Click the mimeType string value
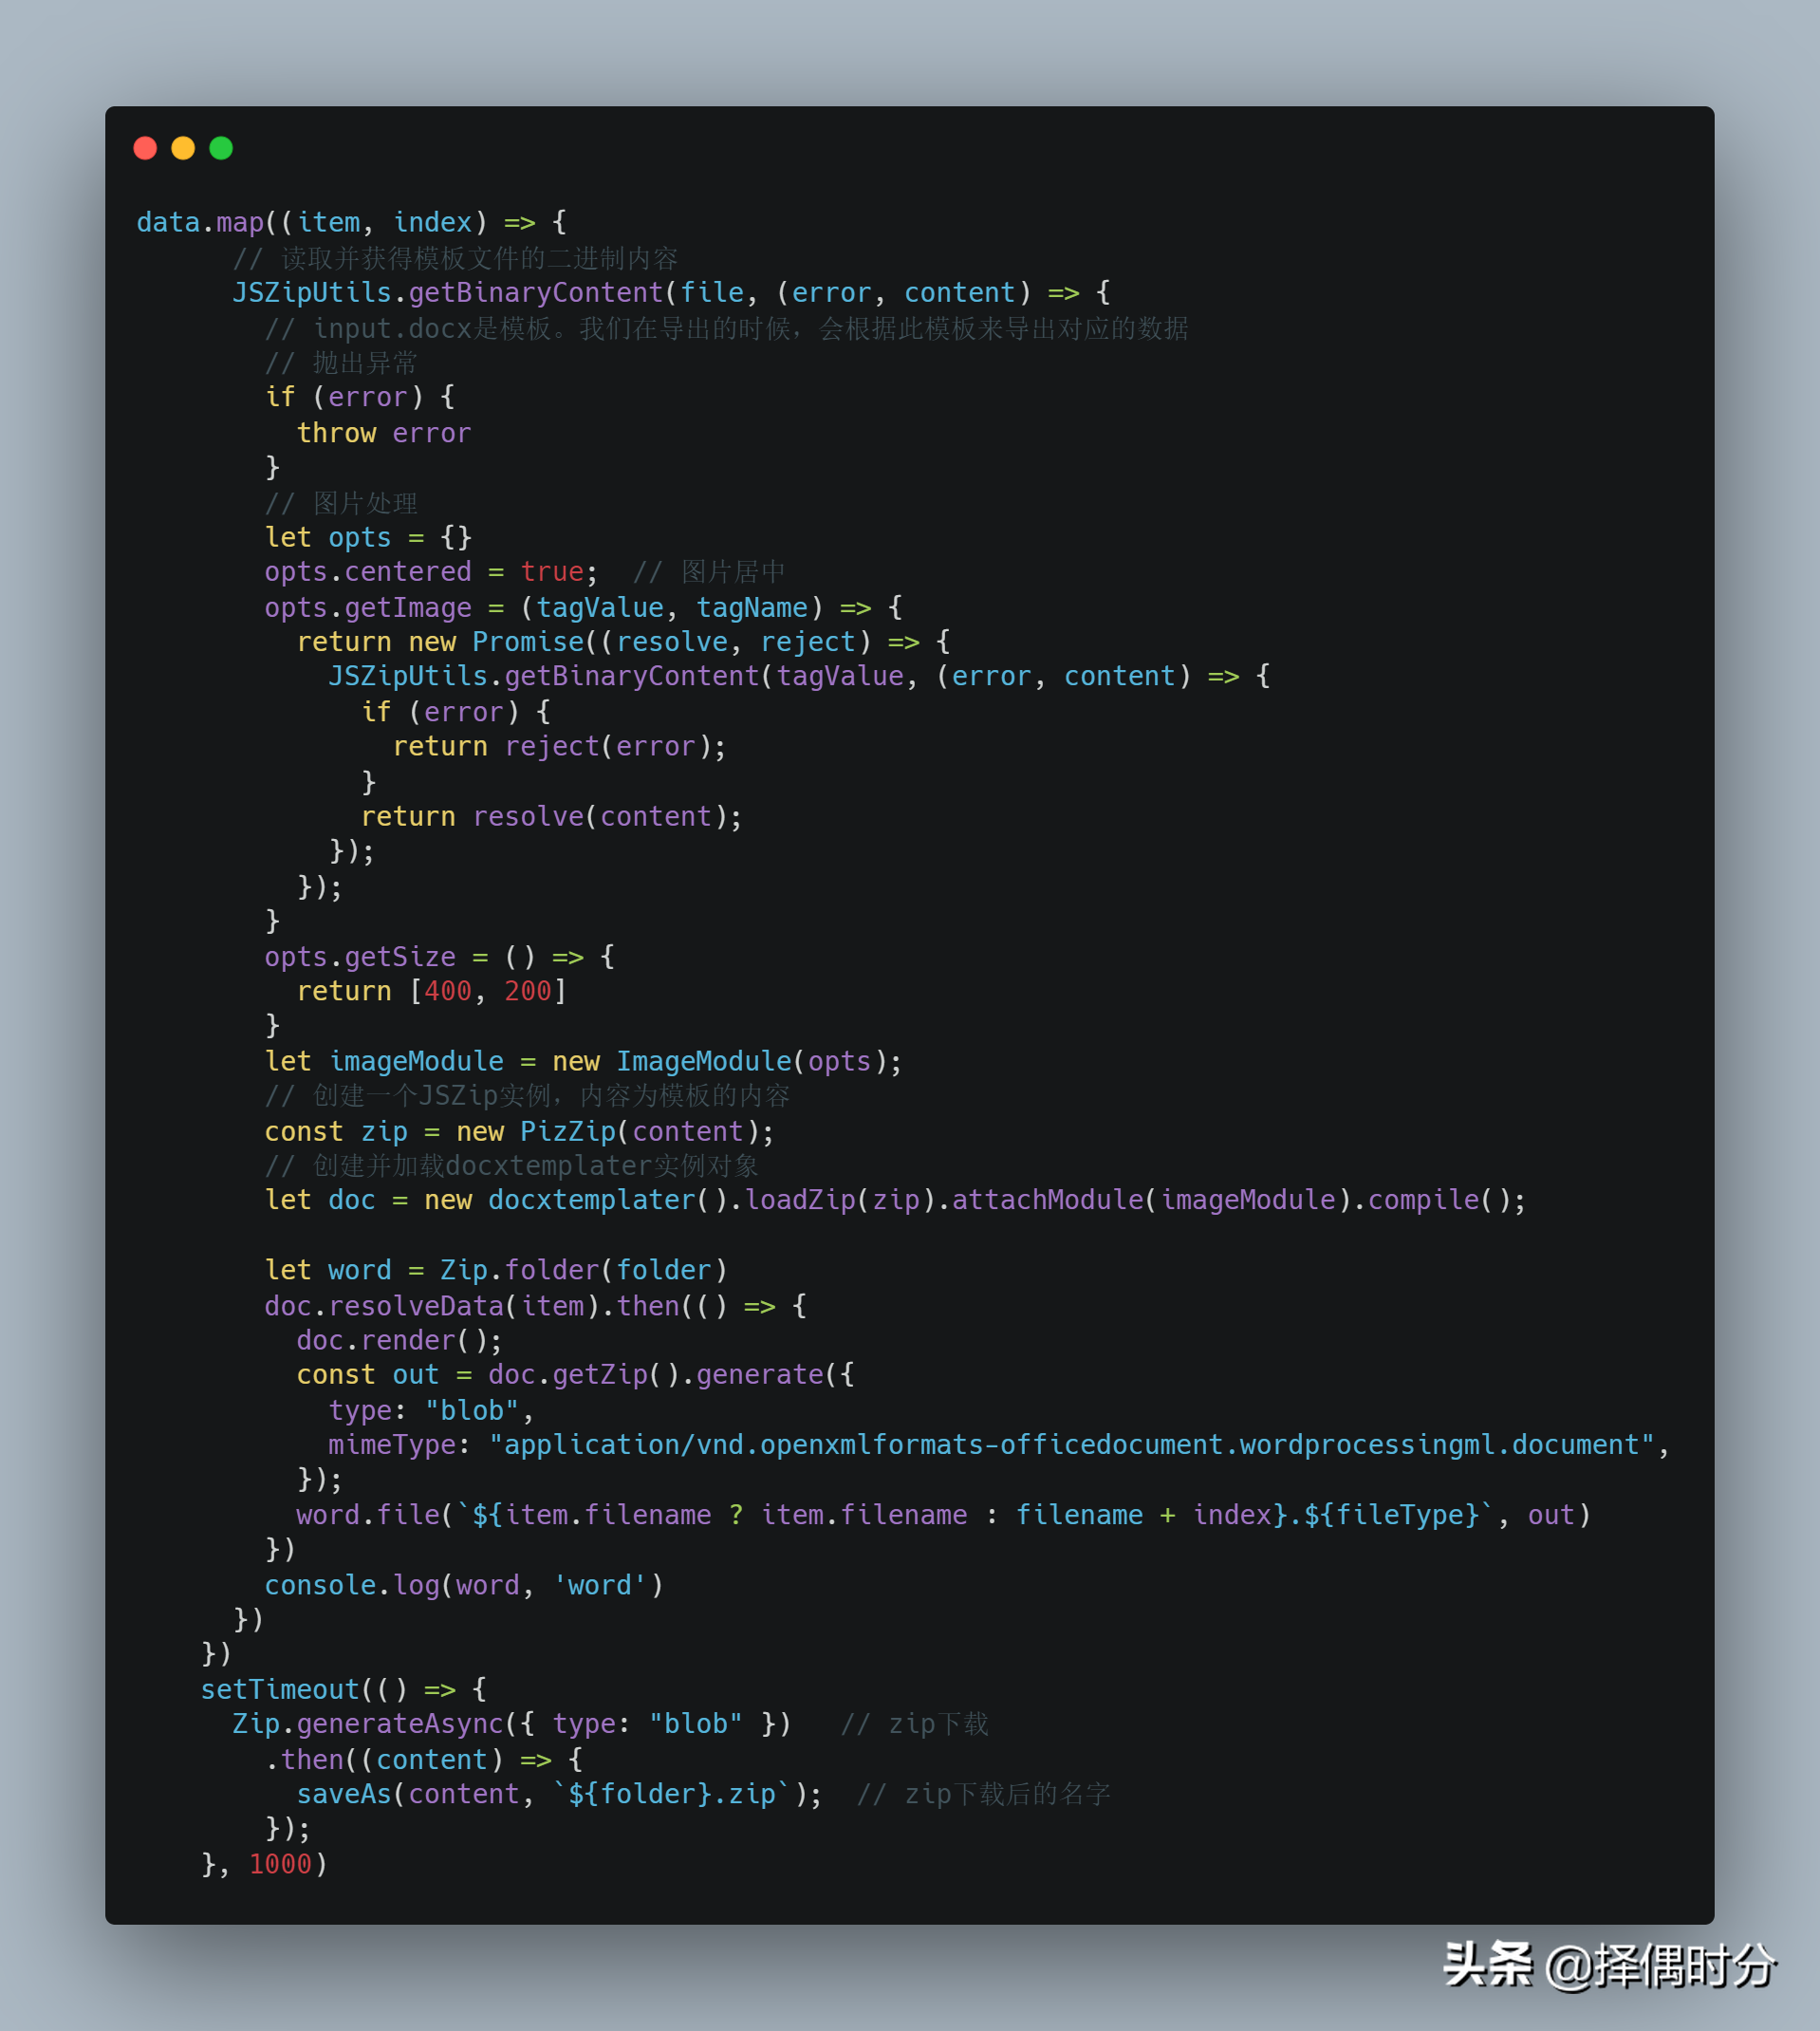Image resolution: width=1820 pixels, height=2031 pixels. [x=1071, y=1445]
